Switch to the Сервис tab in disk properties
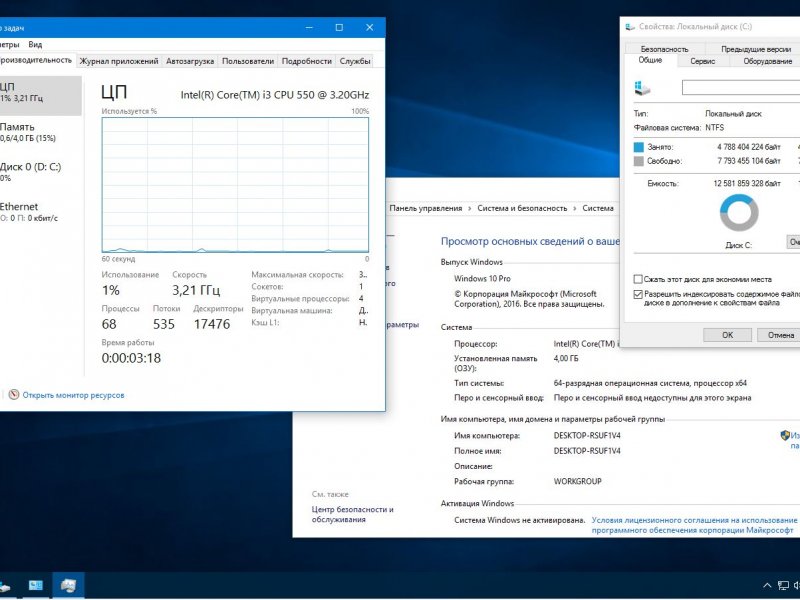Viewport: 800px width, 600px height. tap(703, 61)
